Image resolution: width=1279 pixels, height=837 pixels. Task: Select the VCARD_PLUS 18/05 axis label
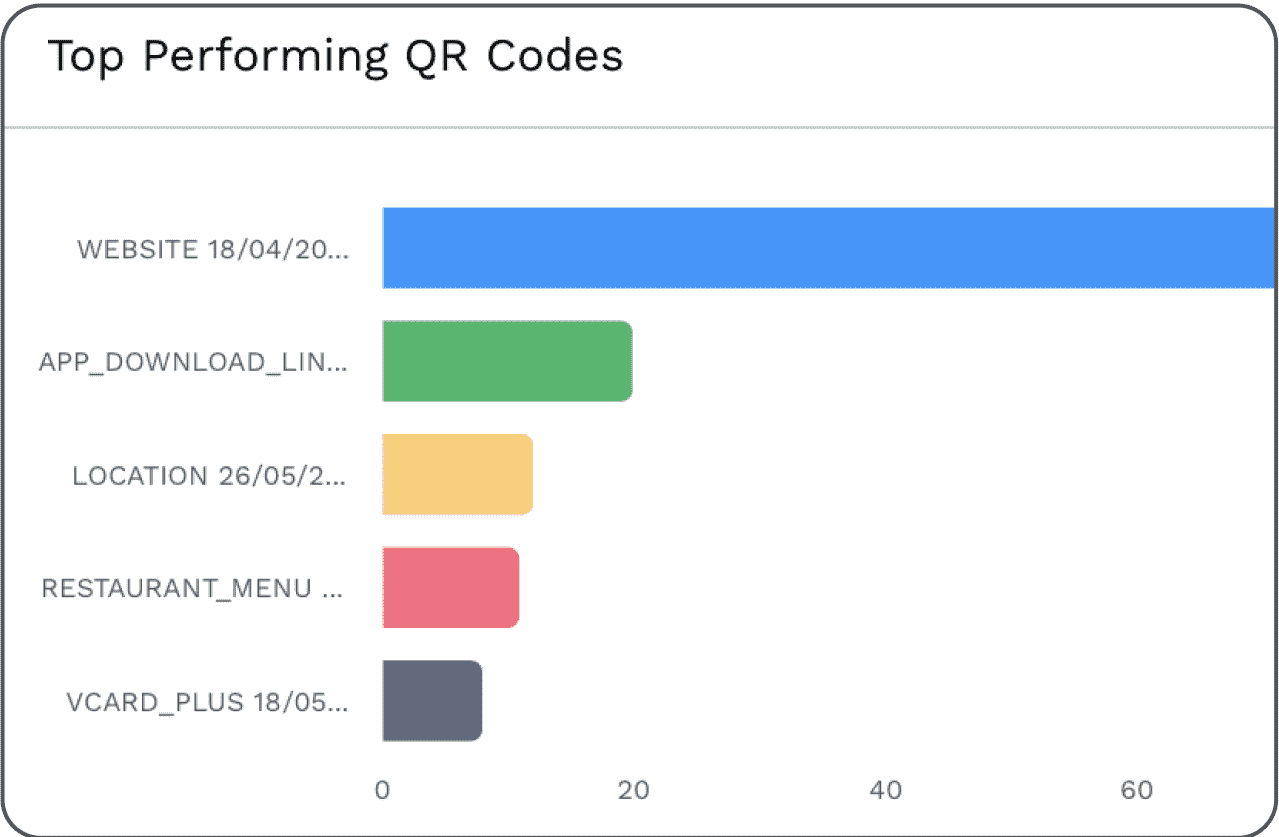(x=207, y=701)
